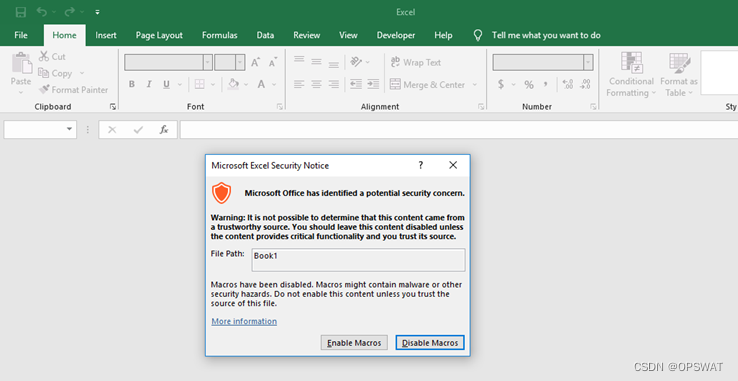Toggle Underline formatting
The image size is (738, 381).
click(x=166, y=84)
